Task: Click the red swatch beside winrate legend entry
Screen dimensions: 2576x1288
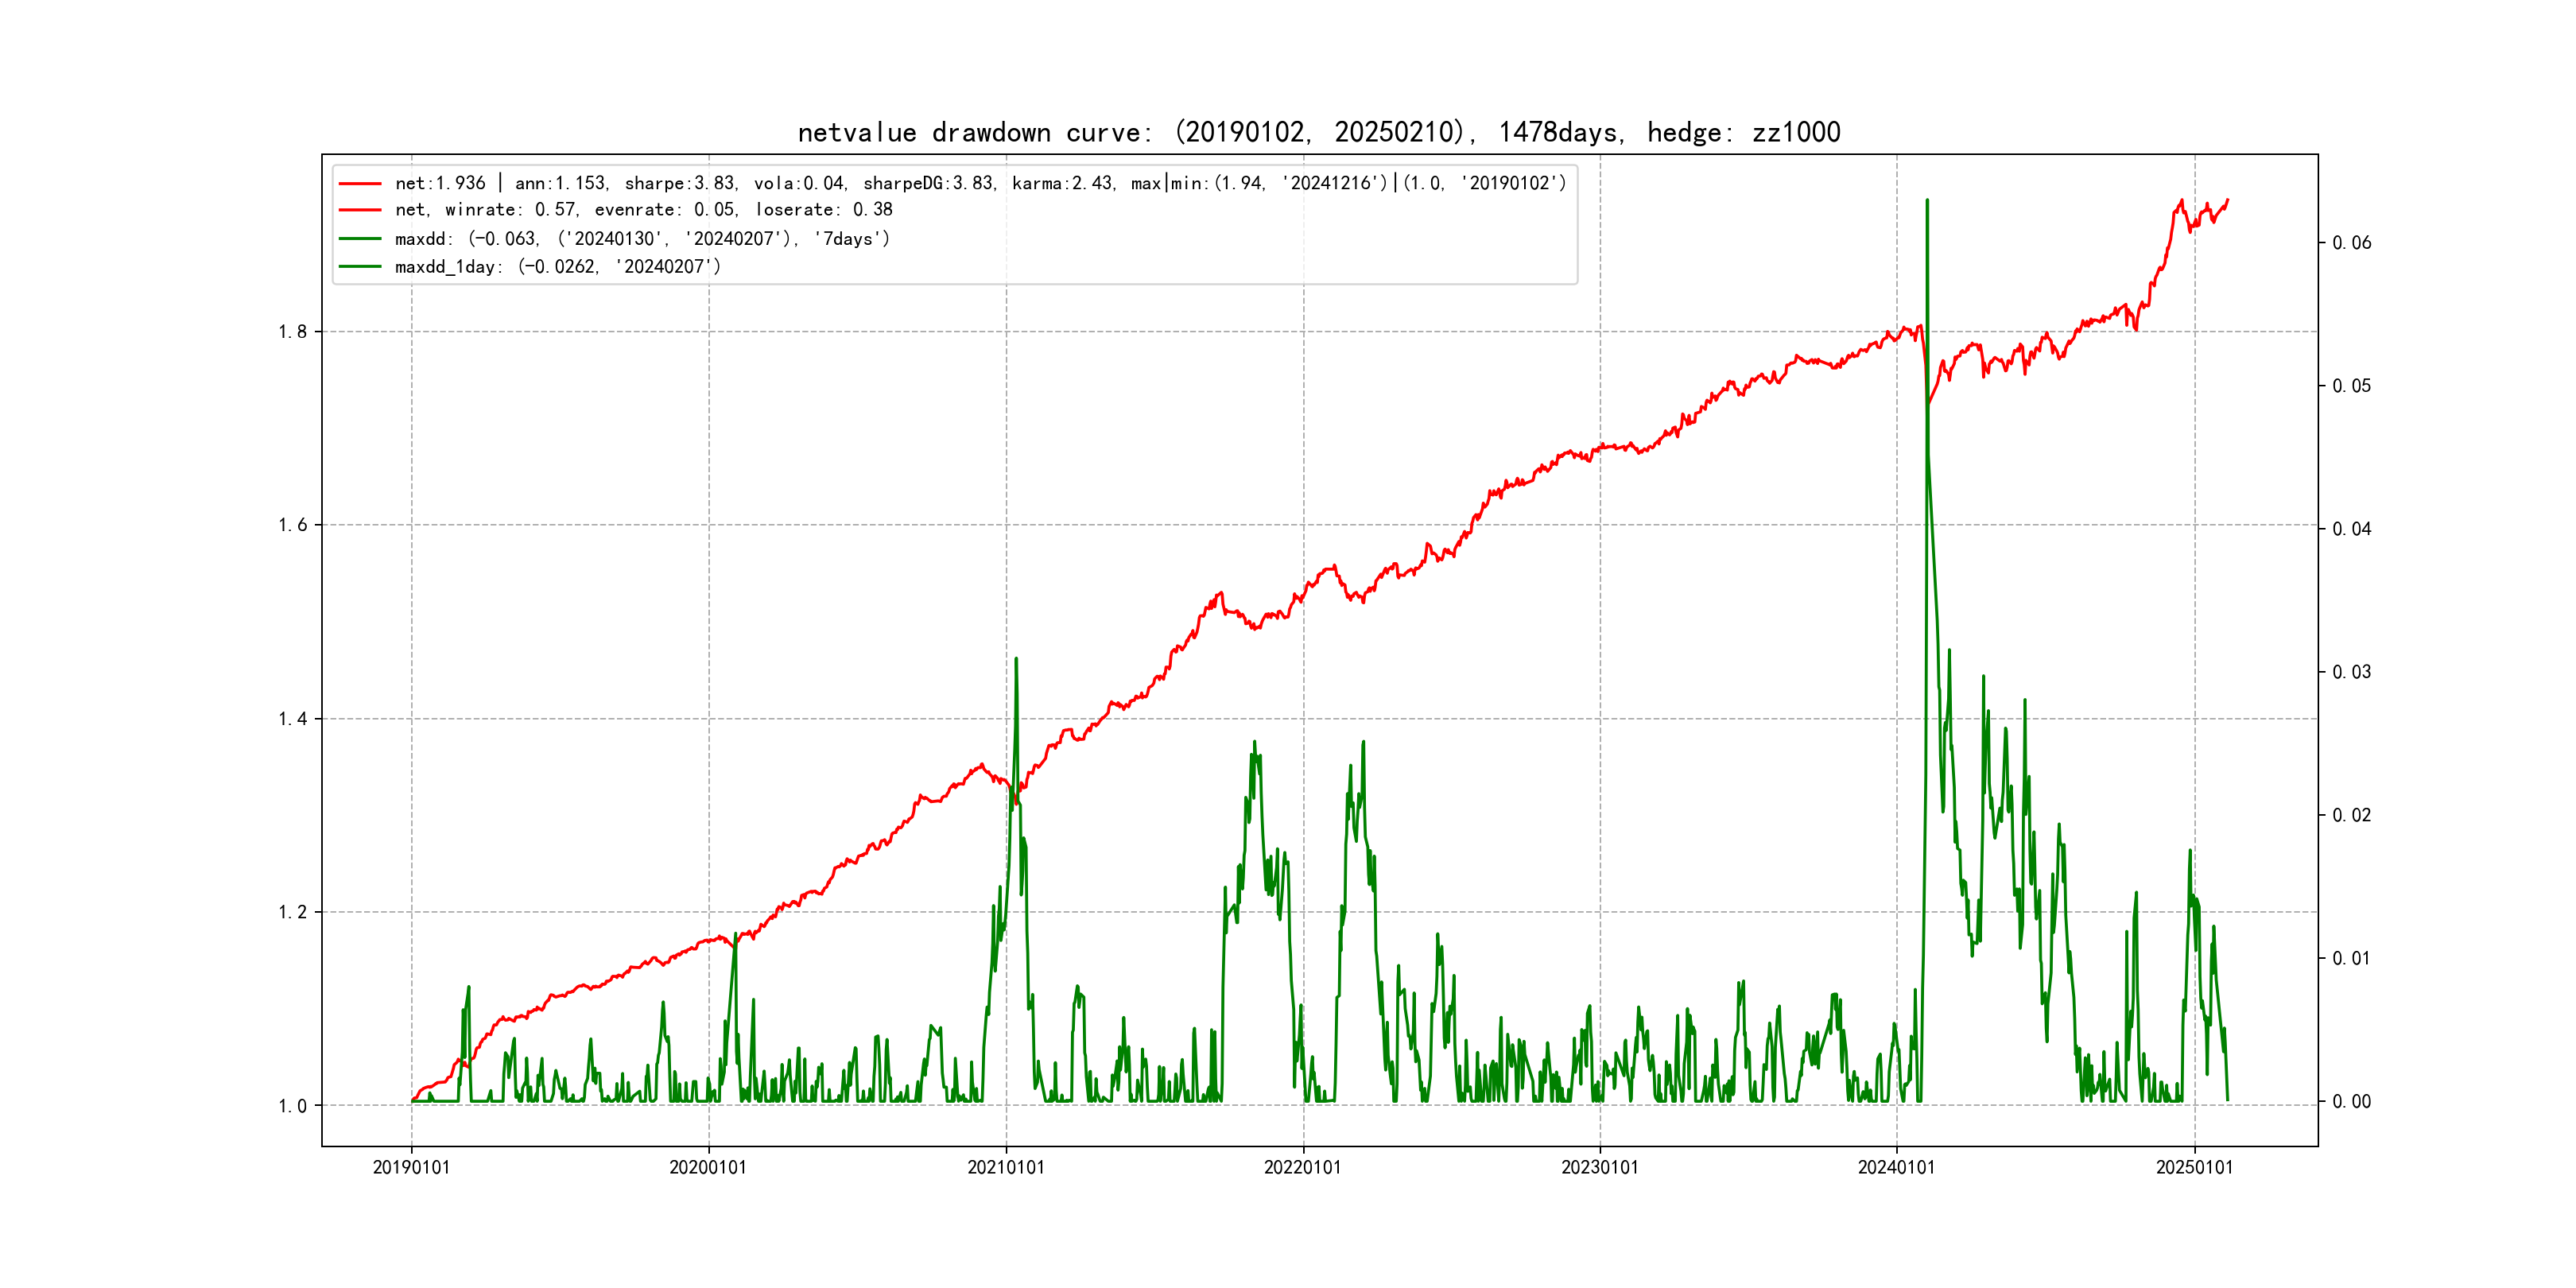Action: (360, 210)
